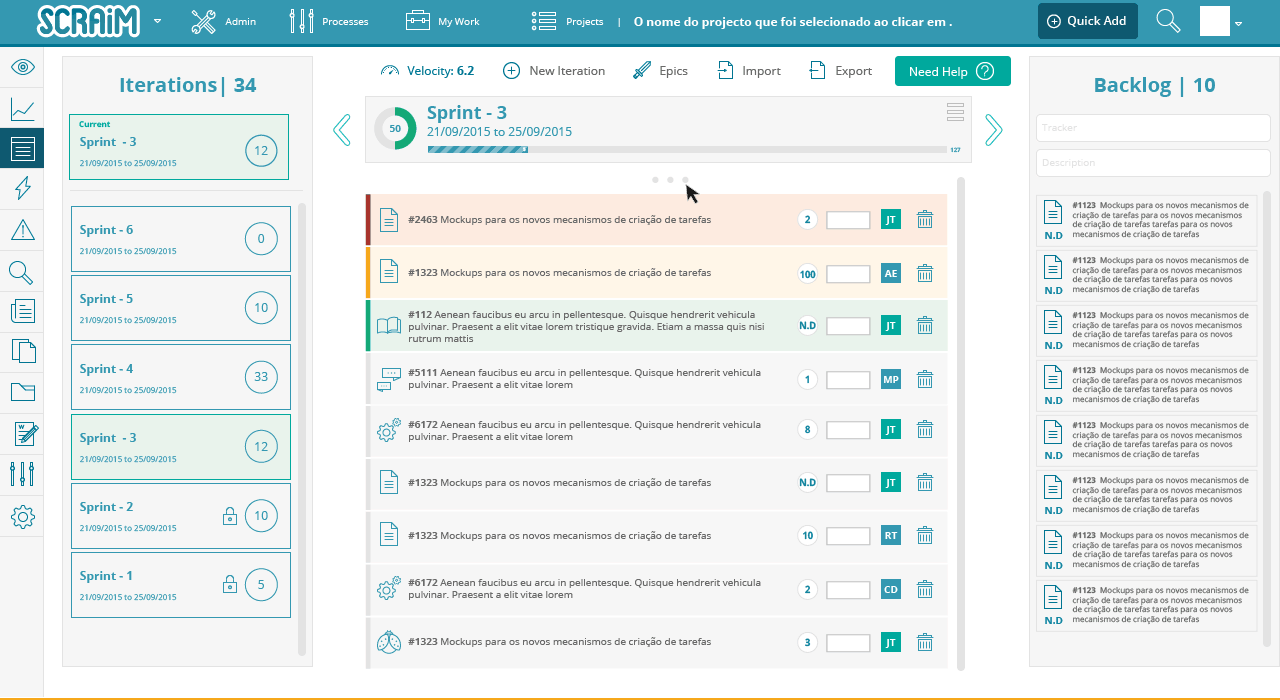Click the MP assignee badge
This screenshot has height=700, width=1280.
tap(891, 379)
